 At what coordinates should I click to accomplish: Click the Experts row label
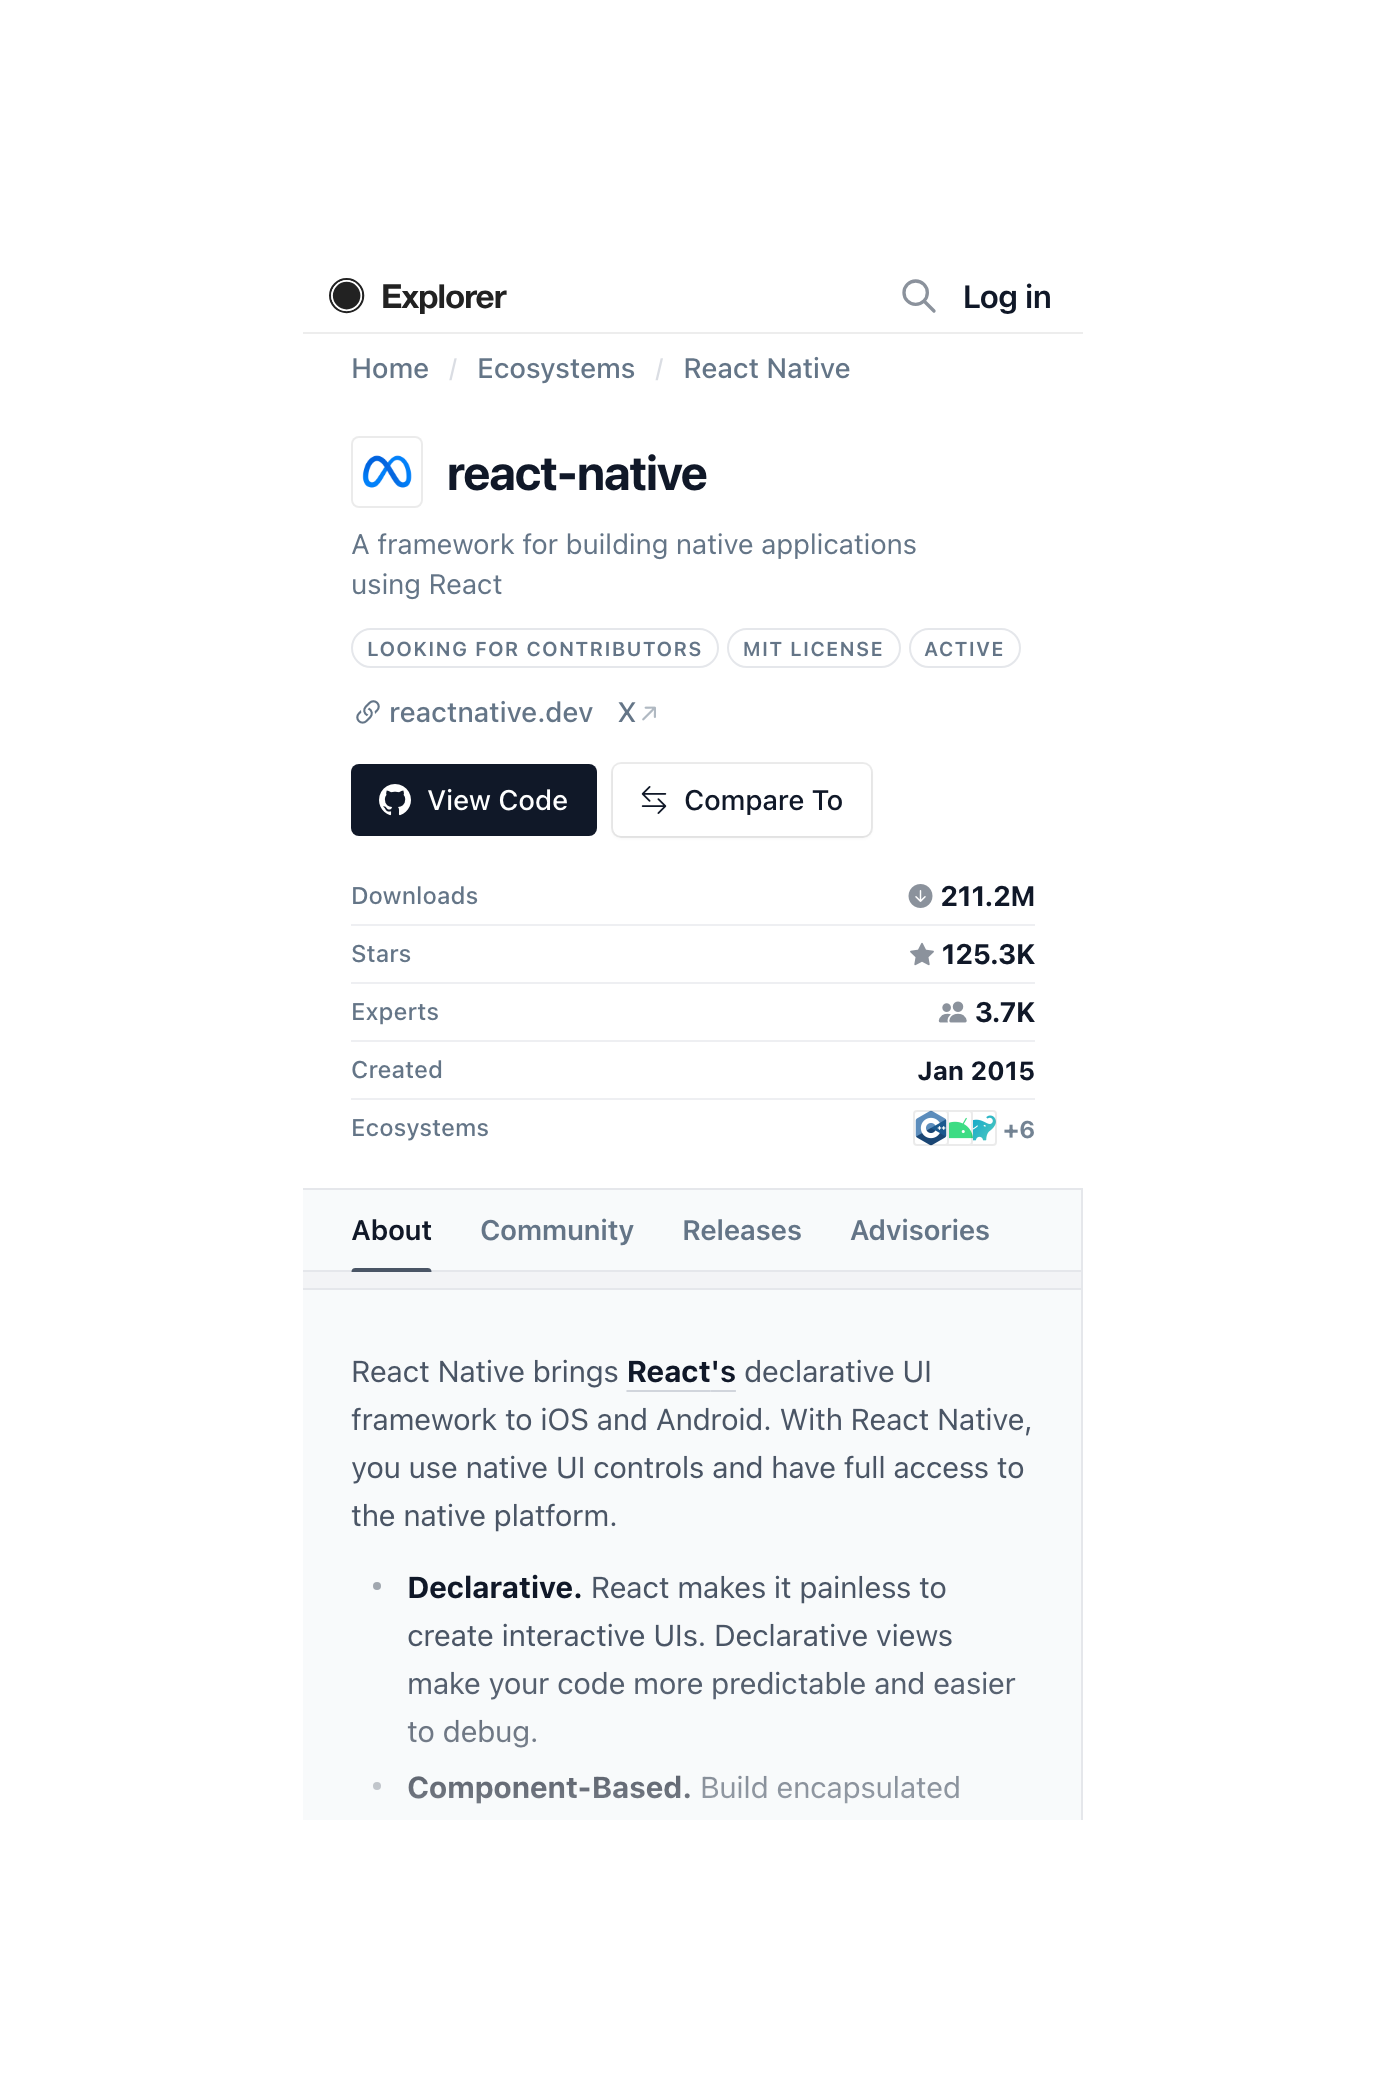(395, 1012)
